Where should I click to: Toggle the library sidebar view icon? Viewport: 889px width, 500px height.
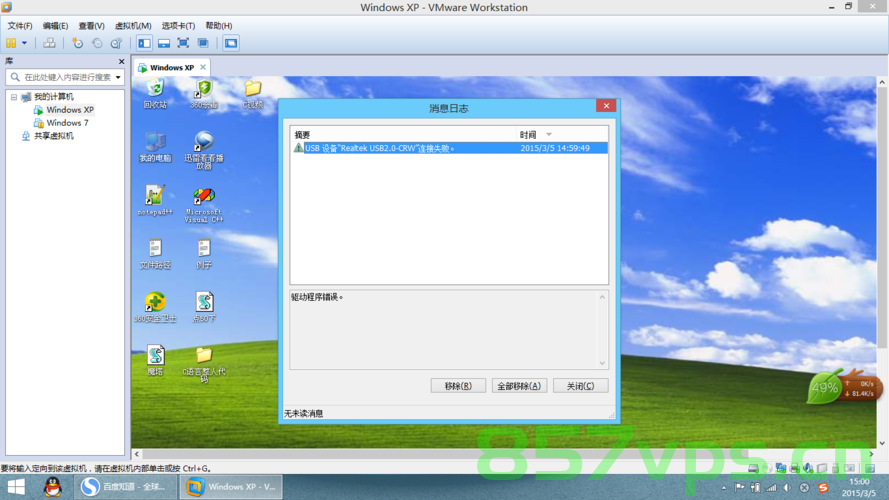(x=145, y=43)
